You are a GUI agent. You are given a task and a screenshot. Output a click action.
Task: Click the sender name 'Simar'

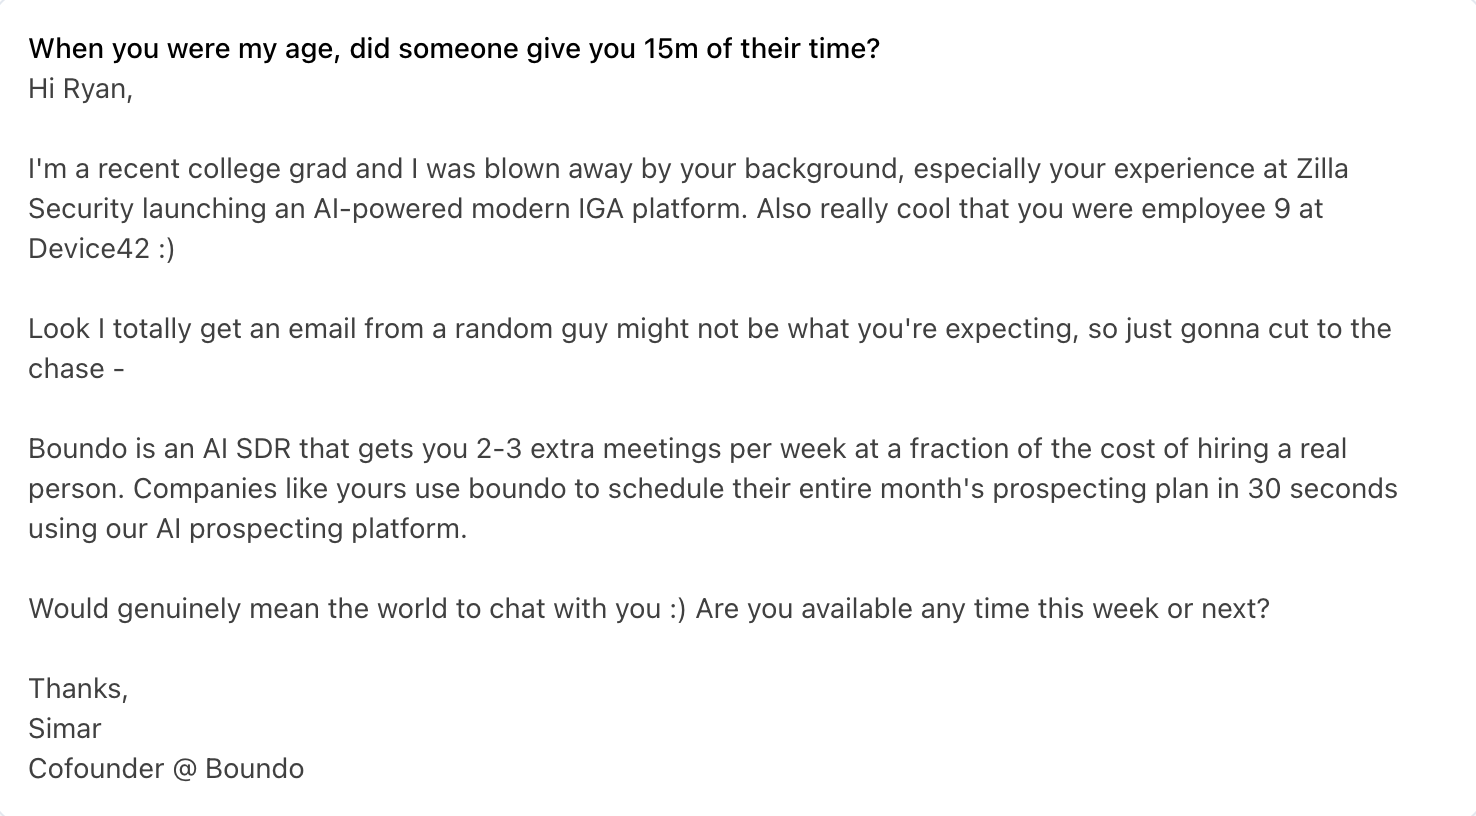[65, 729]
